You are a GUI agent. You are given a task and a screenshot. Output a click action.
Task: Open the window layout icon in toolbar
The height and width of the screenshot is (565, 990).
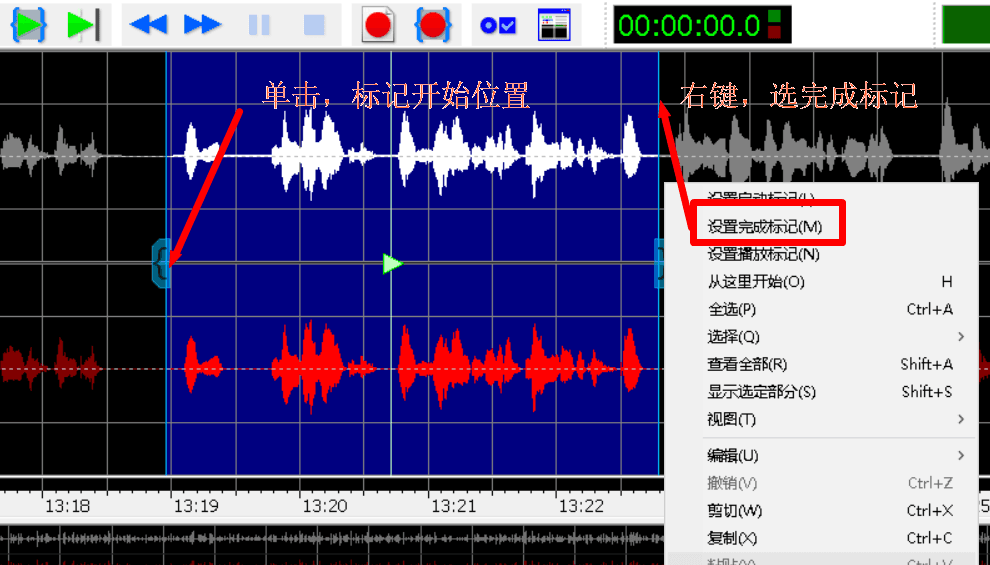click(553, 25)
